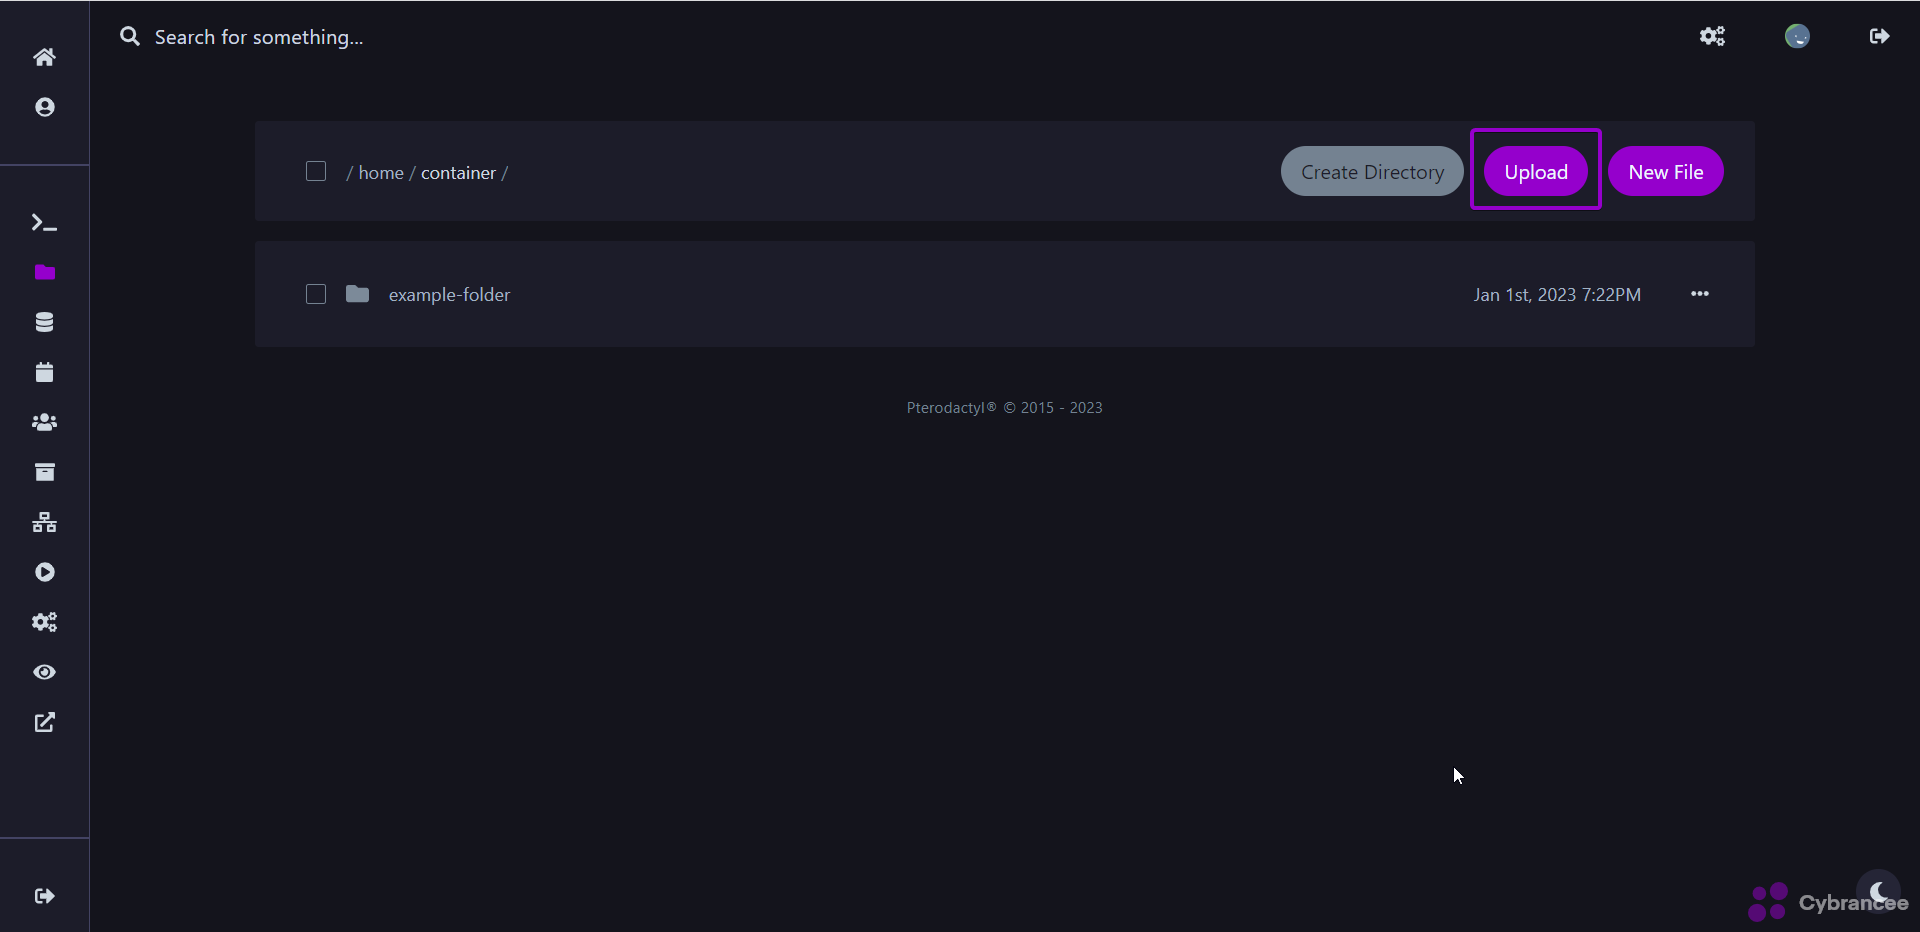Open the example-folder directory

[449, 295]
